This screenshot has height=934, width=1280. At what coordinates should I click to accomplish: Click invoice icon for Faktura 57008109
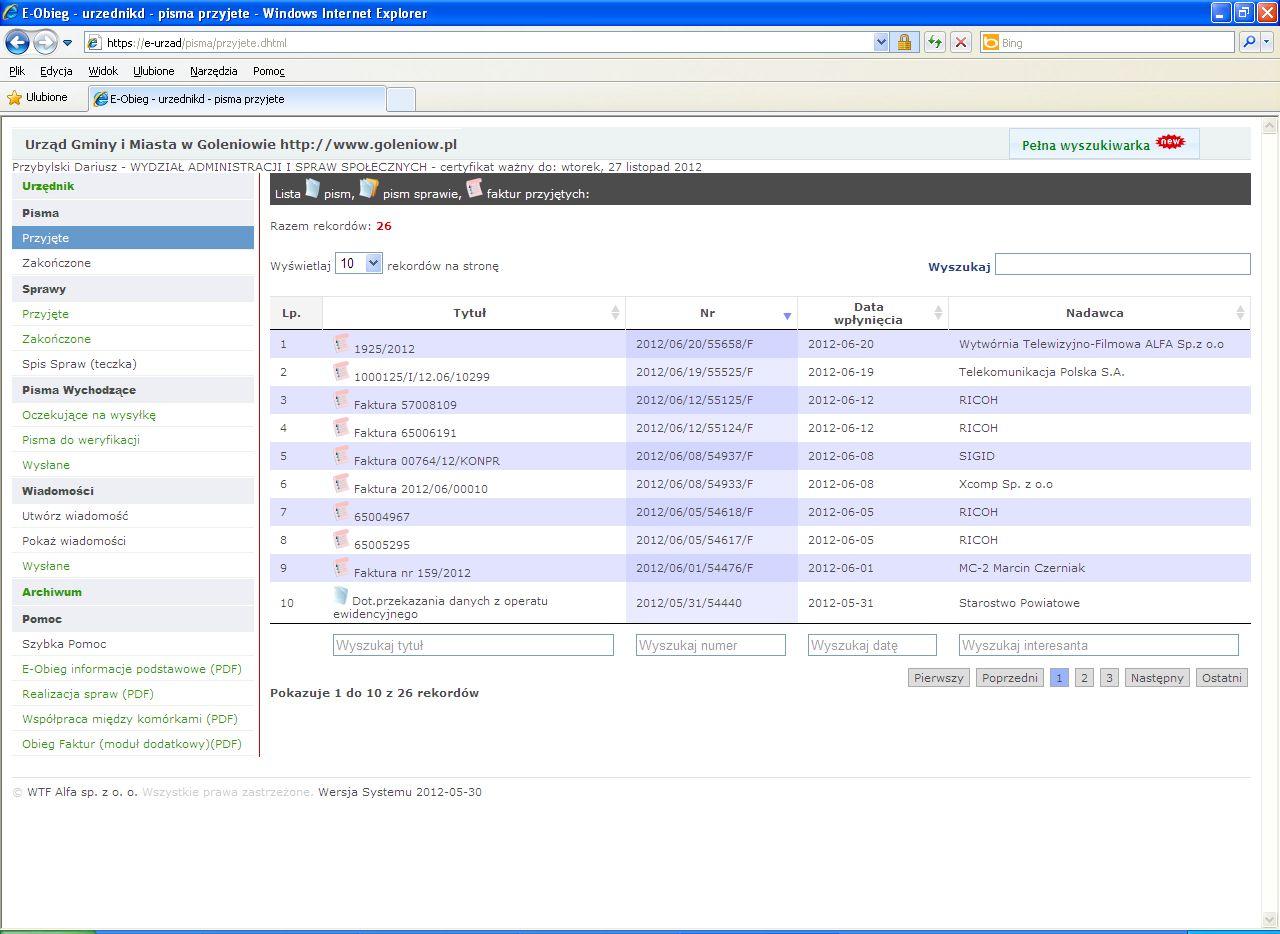(x=341, y=399)
